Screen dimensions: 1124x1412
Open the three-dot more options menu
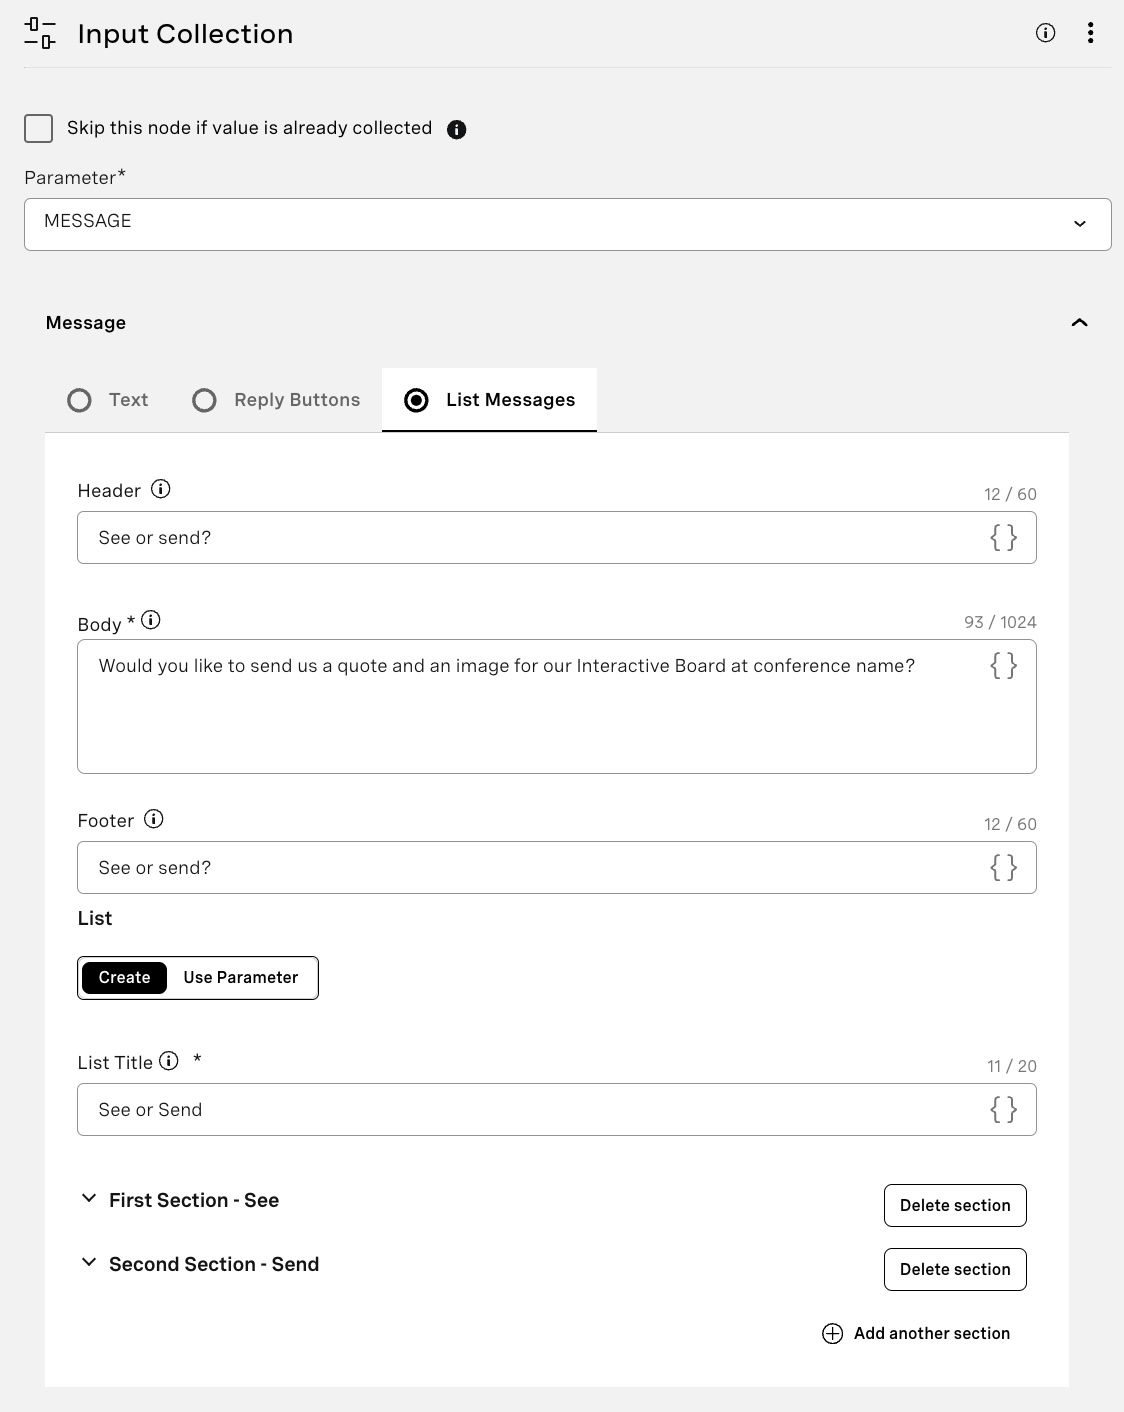1090,33
